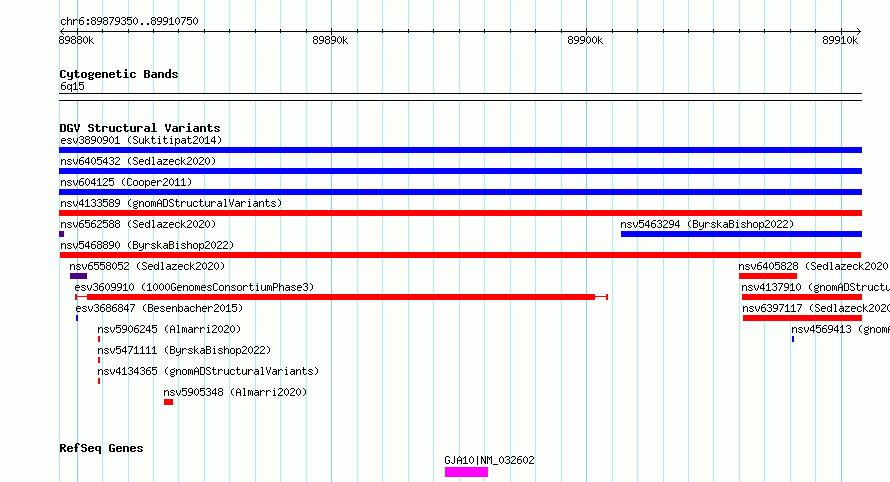Click the nsv6405828 (Sedlazeck2020 label

tap(813, 266)
